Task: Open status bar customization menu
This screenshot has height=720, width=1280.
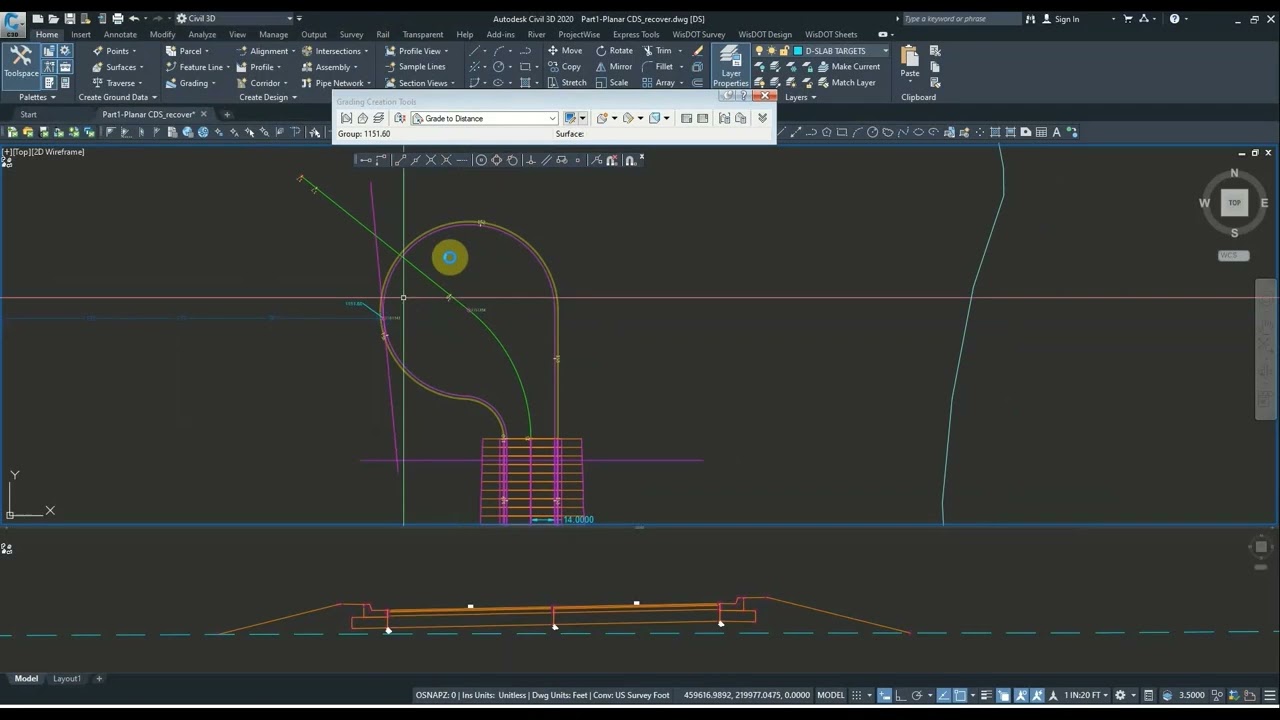Action: [1271, 695]
